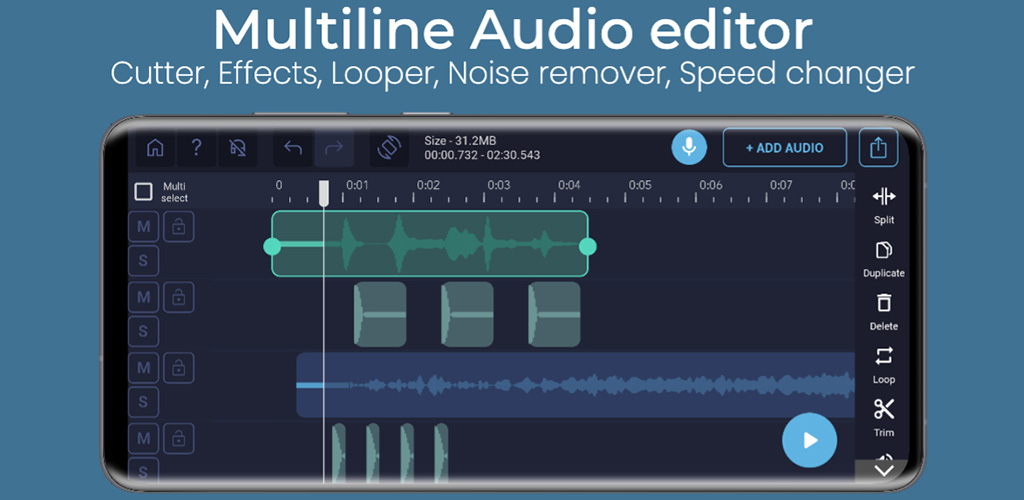Loop the selected clip
This screenshot has height=500, width=1024.
(x=884, y=366)
